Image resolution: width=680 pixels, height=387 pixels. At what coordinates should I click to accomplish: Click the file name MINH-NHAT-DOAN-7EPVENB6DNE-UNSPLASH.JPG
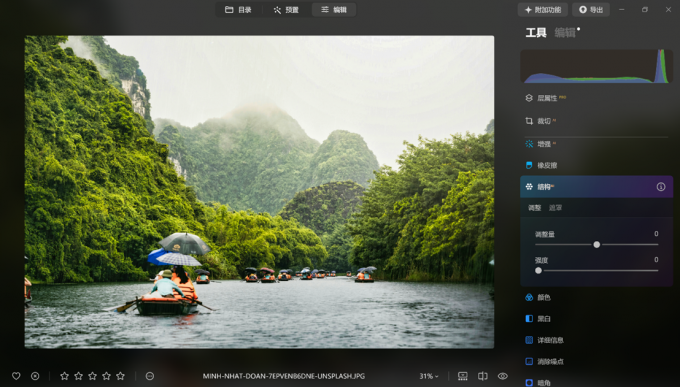point(284,376)
